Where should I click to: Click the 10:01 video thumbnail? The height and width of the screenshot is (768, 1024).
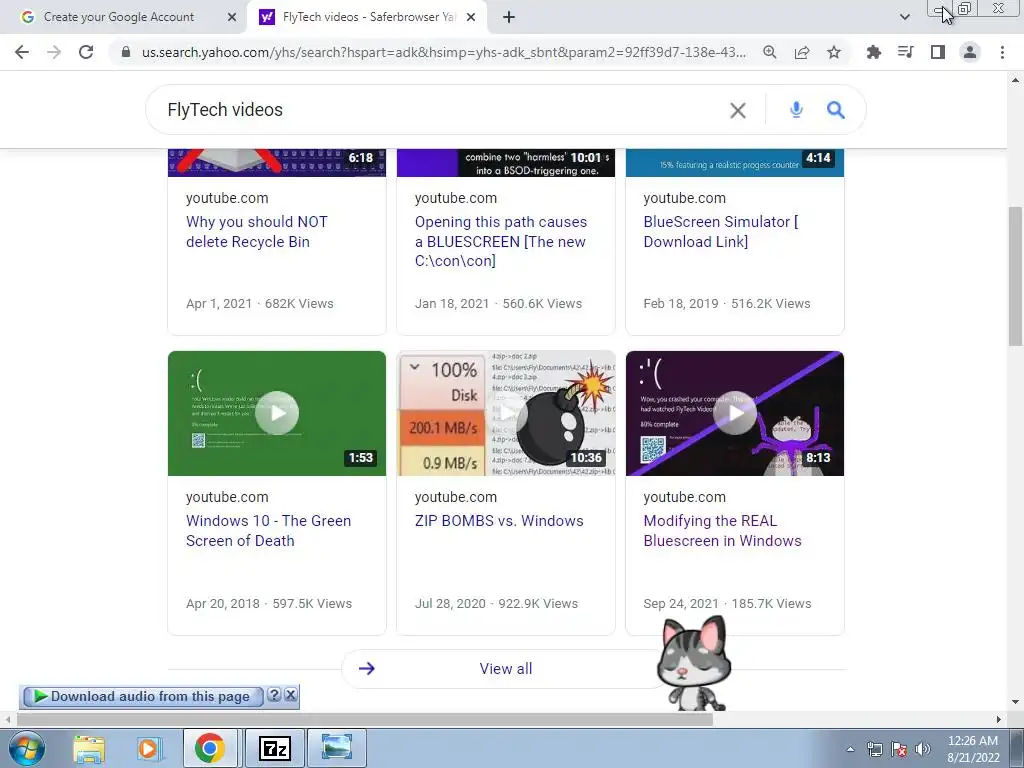506,163
